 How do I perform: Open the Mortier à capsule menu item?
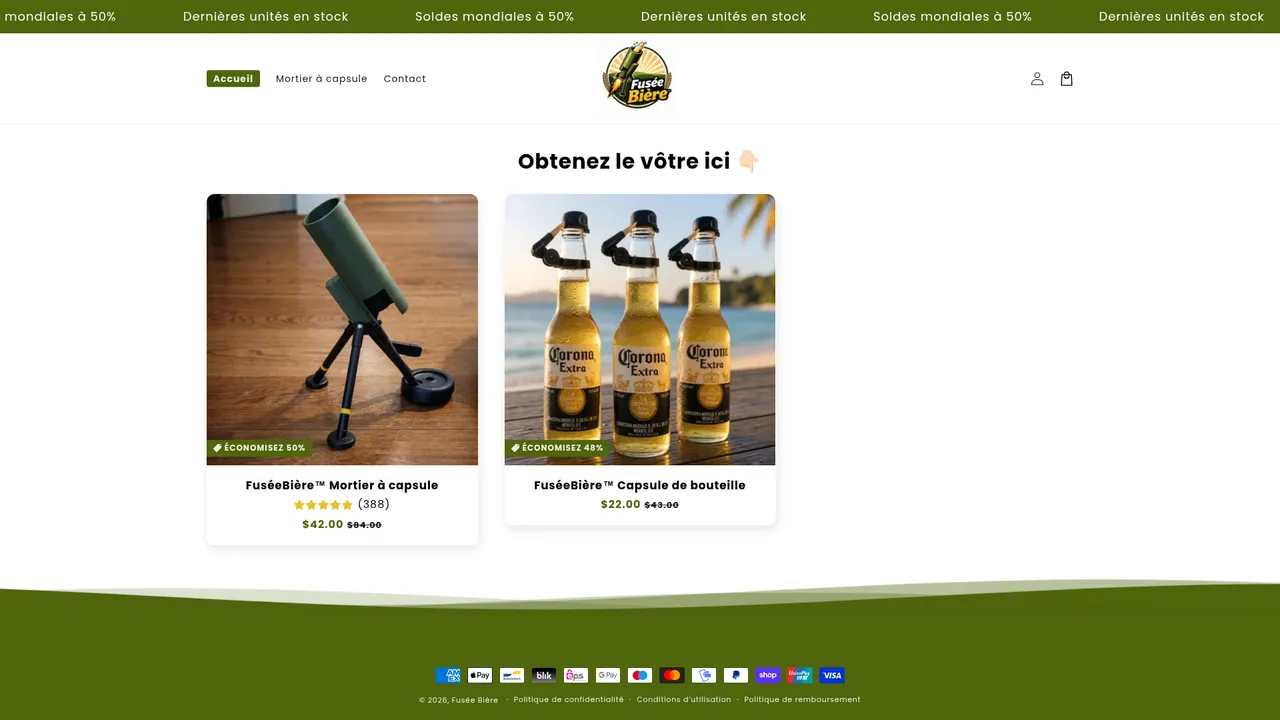pos(322,79)
